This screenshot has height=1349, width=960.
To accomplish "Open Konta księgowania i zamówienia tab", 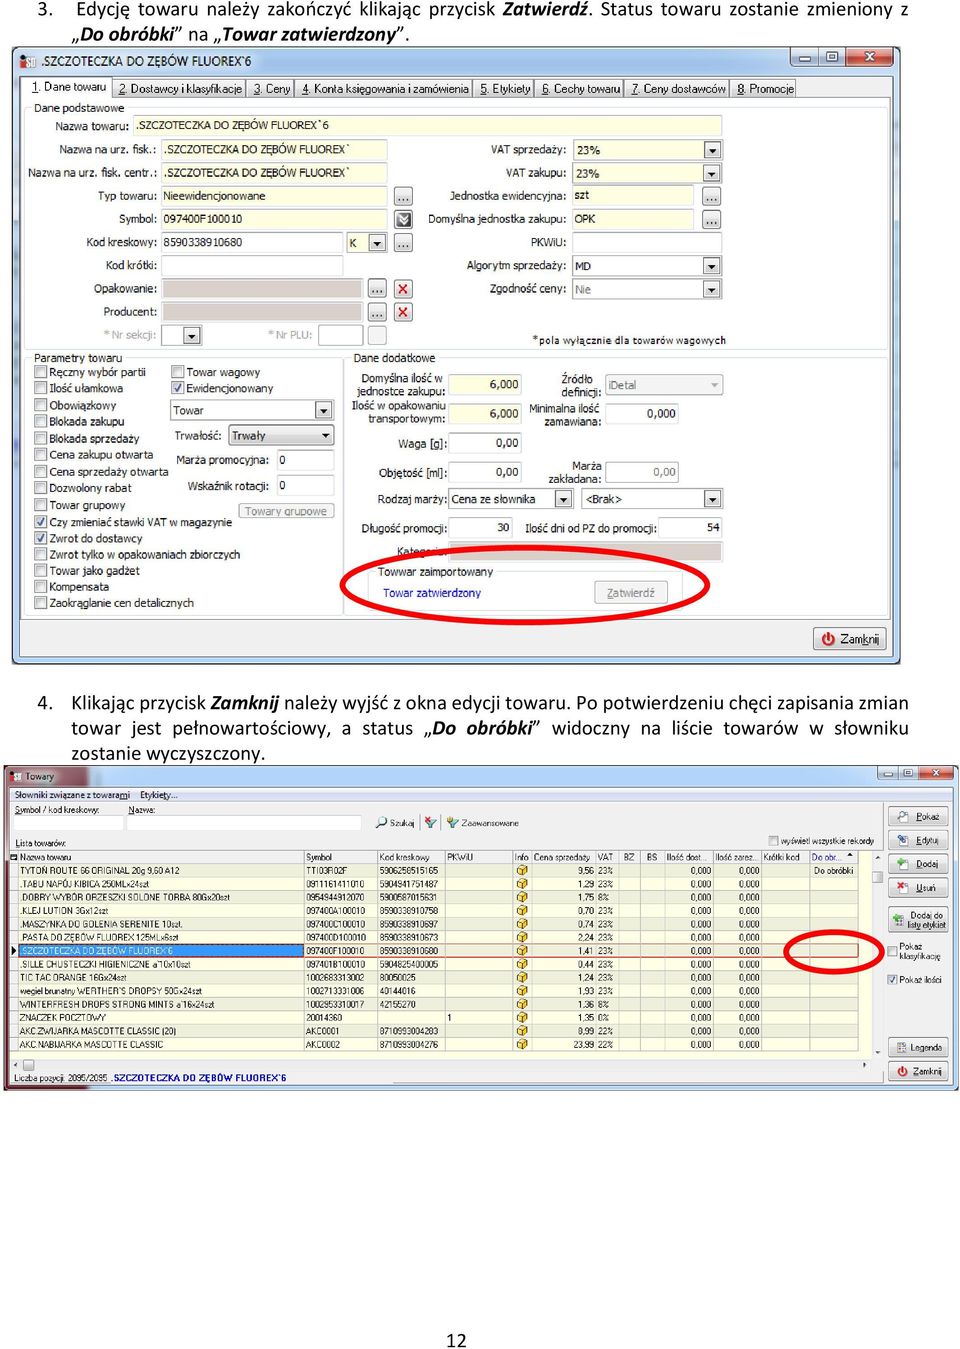I will coord(385,89).
